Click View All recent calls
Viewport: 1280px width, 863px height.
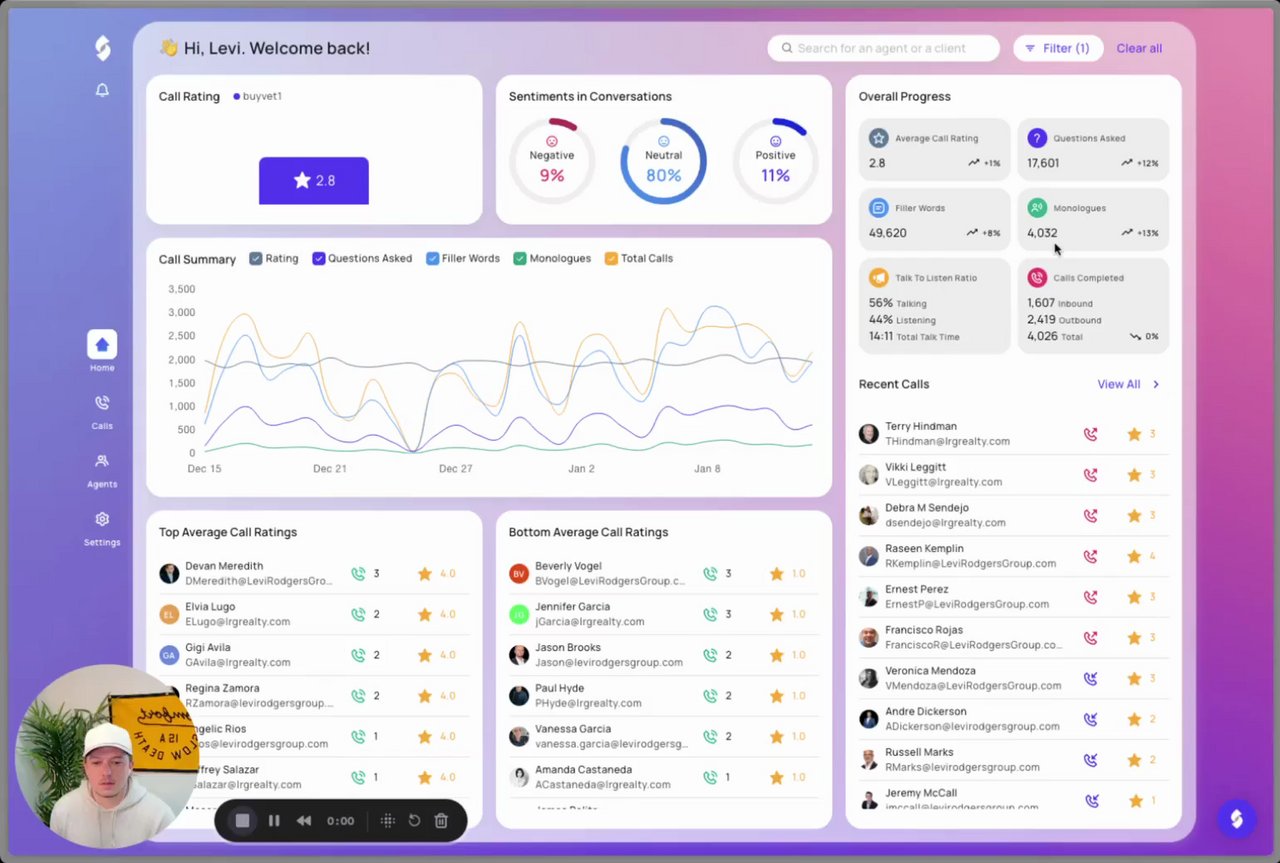click(x=1119, y=384)
